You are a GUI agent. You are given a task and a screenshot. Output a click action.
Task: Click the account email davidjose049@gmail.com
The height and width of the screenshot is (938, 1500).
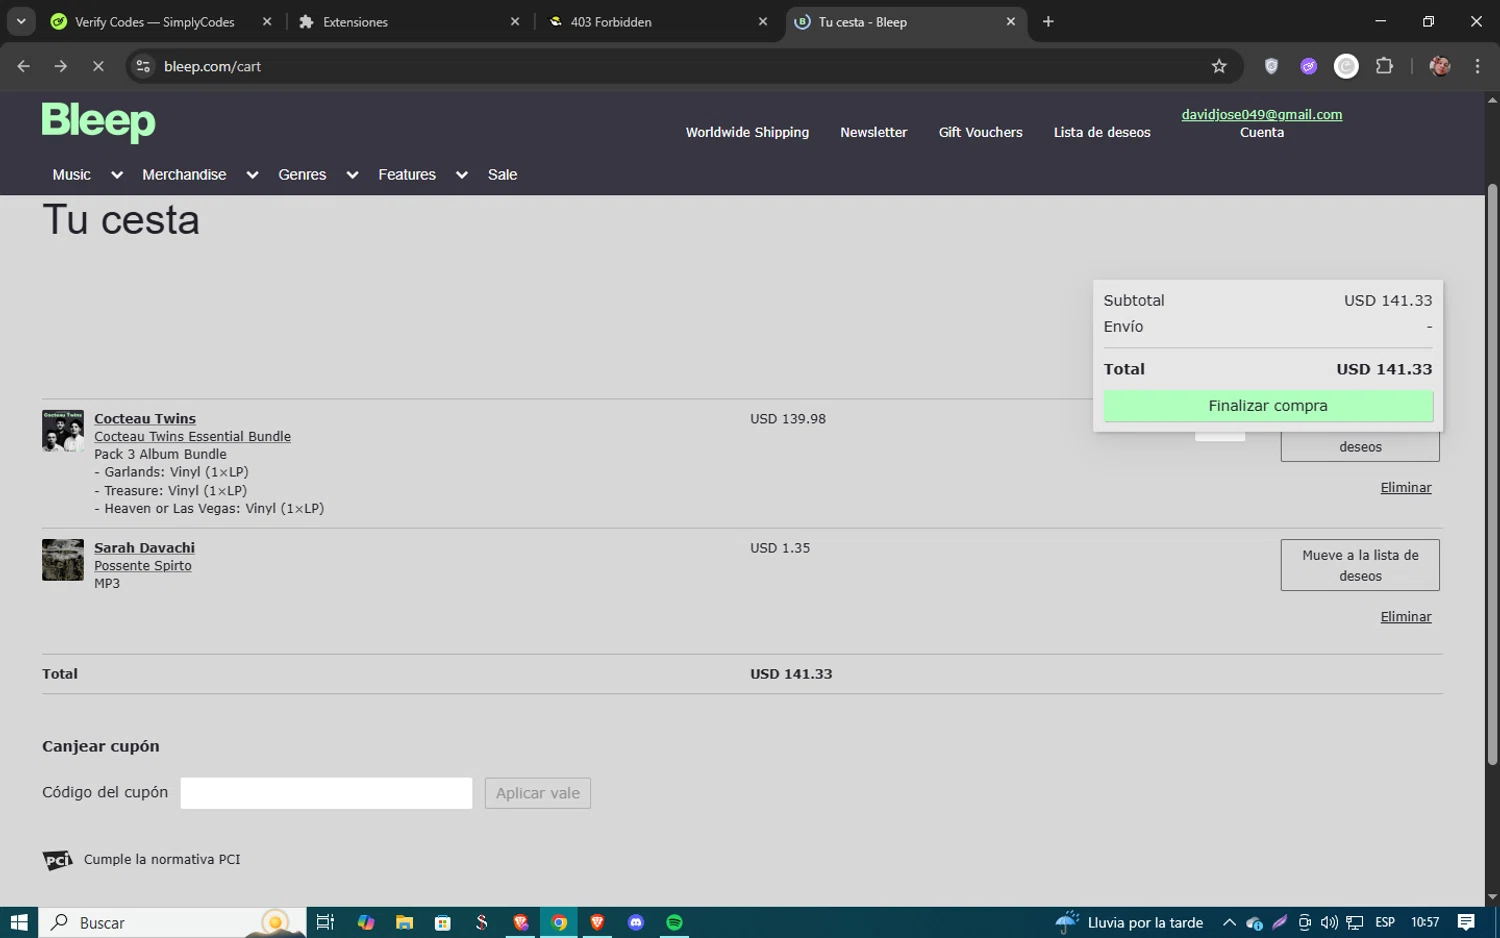point(1261,114)
